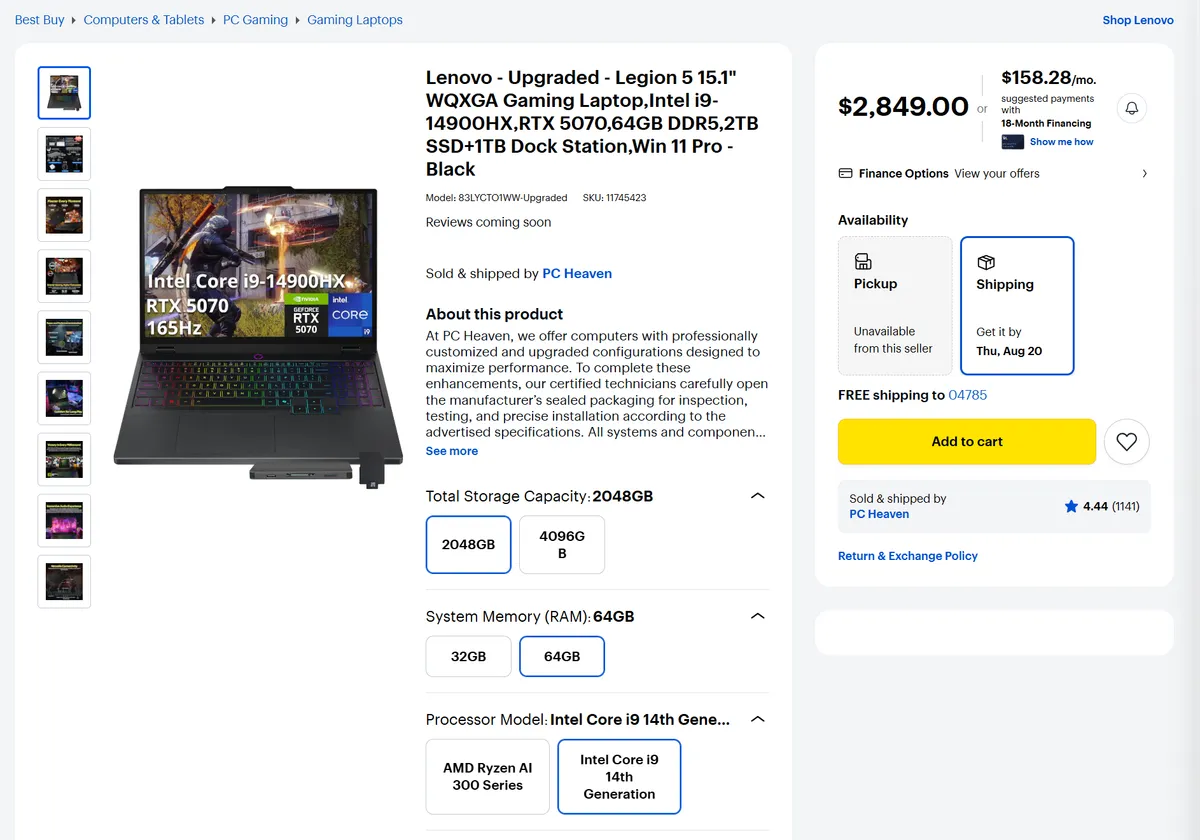Choose AMD Ryzen AI 300 Series processor
The height and width of the screenshot is (840, 1200).
coord(488,777)
